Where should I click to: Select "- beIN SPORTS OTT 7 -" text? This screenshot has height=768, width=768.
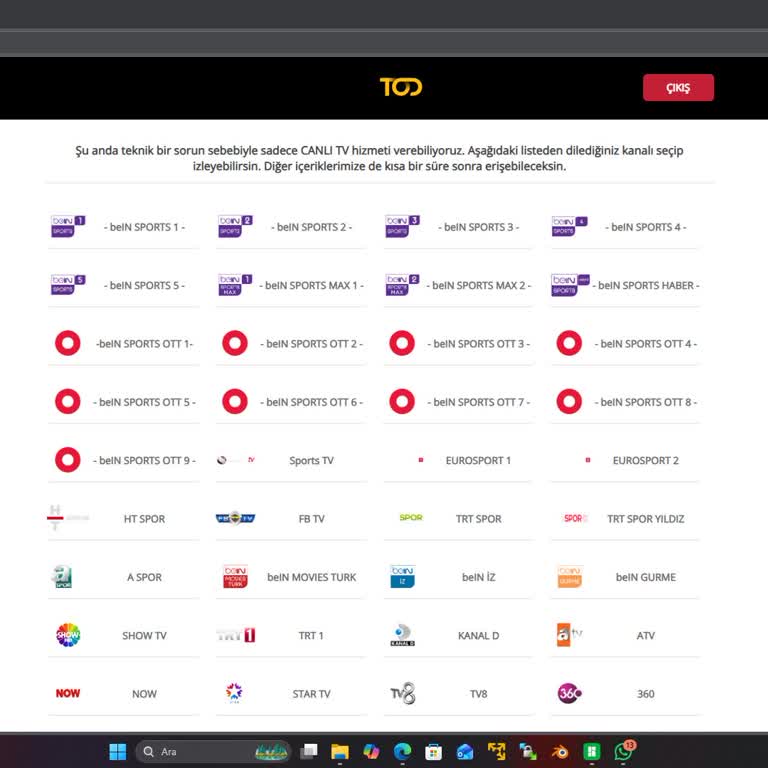point(478,401)
